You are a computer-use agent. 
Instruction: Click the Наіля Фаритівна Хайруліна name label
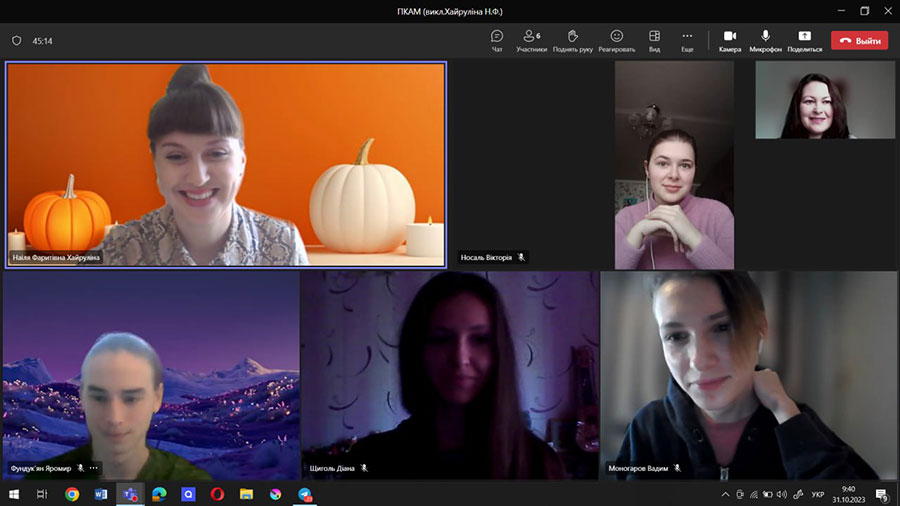coord(56,258)
